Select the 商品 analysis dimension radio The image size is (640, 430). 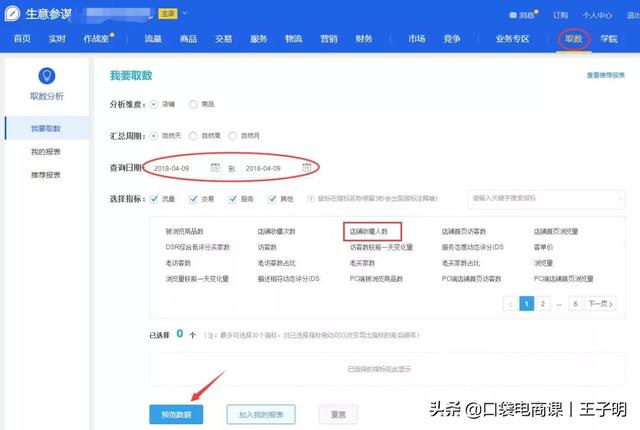tap(193, 104)
